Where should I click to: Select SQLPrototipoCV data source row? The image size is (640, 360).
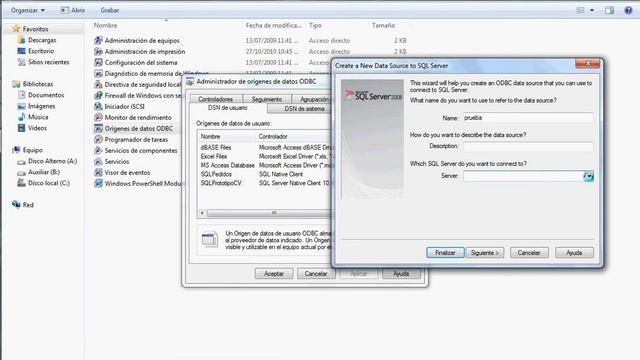(x=265, y=183)
